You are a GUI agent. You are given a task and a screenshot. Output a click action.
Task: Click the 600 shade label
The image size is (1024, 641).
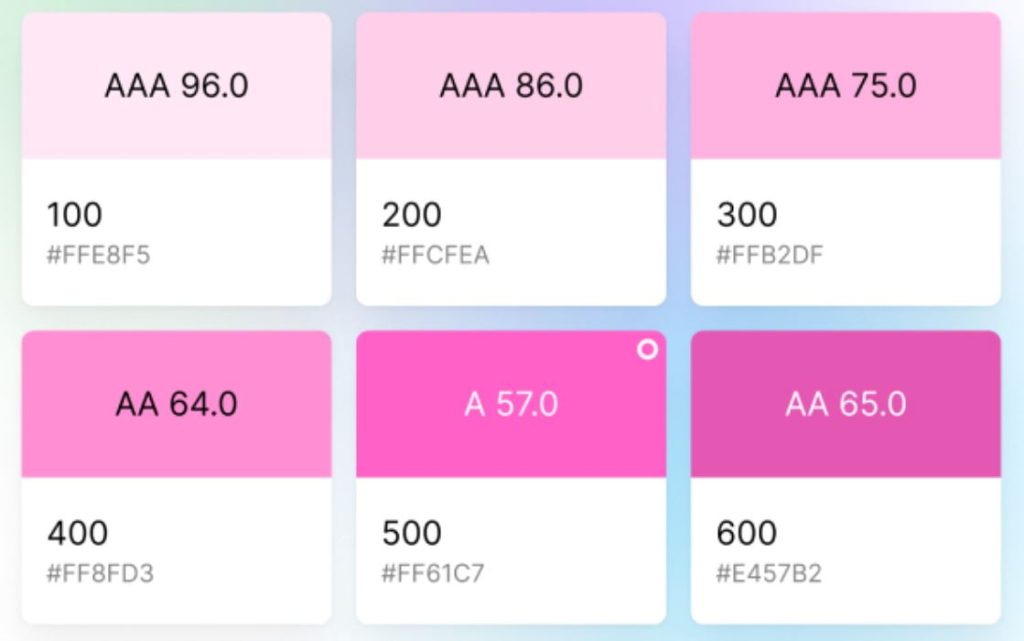tap(746, 533)
